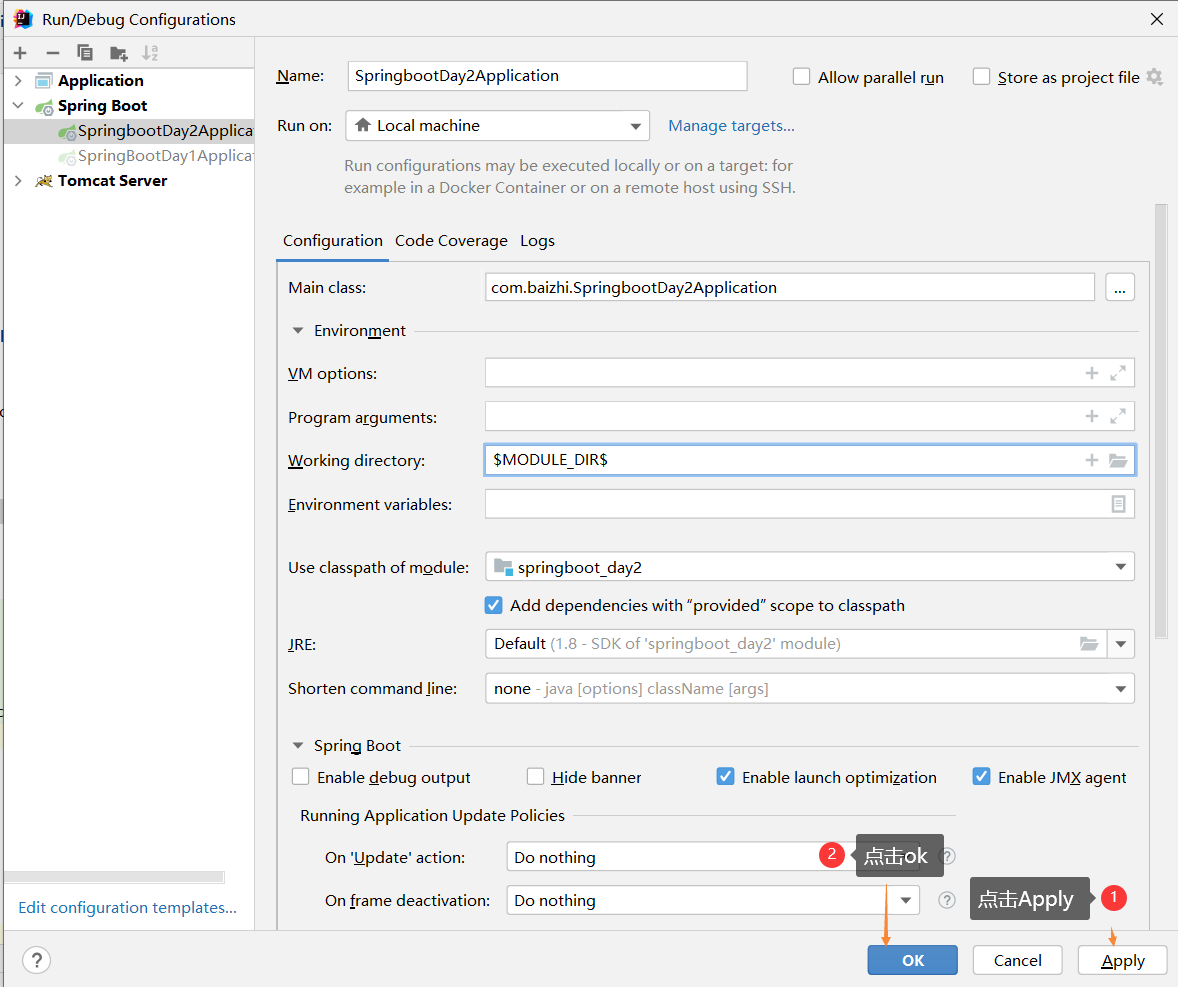The width and height of the screenshot is (1178, 987).
Task: Switch to the Logs tab
Action: pos(537,240)
